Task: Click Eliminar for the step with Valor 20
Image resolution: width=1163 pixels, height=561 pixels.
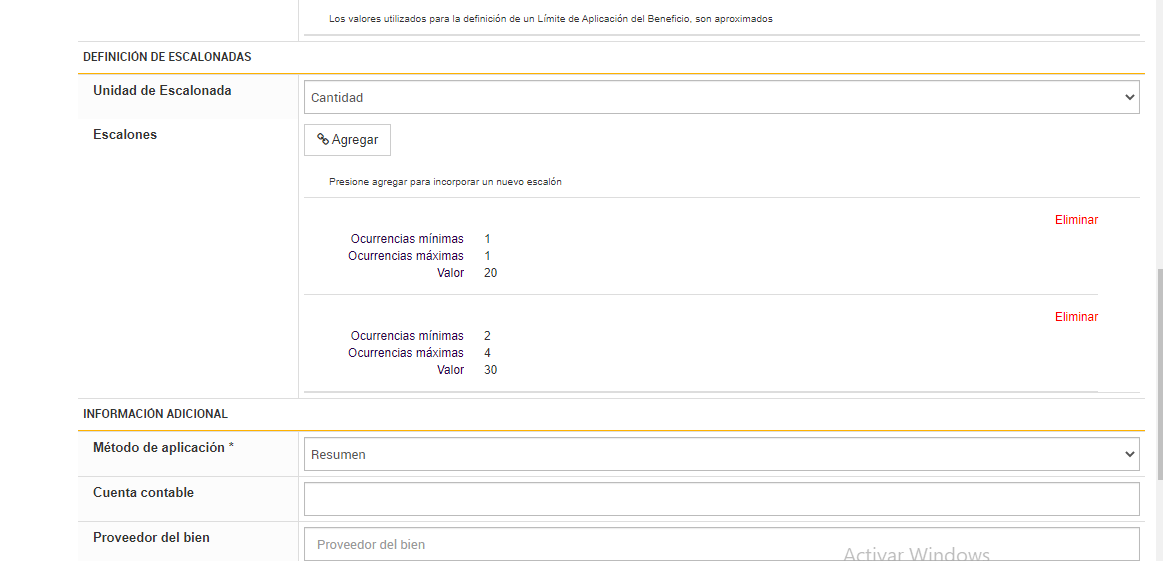Action: pos(1076,220)
